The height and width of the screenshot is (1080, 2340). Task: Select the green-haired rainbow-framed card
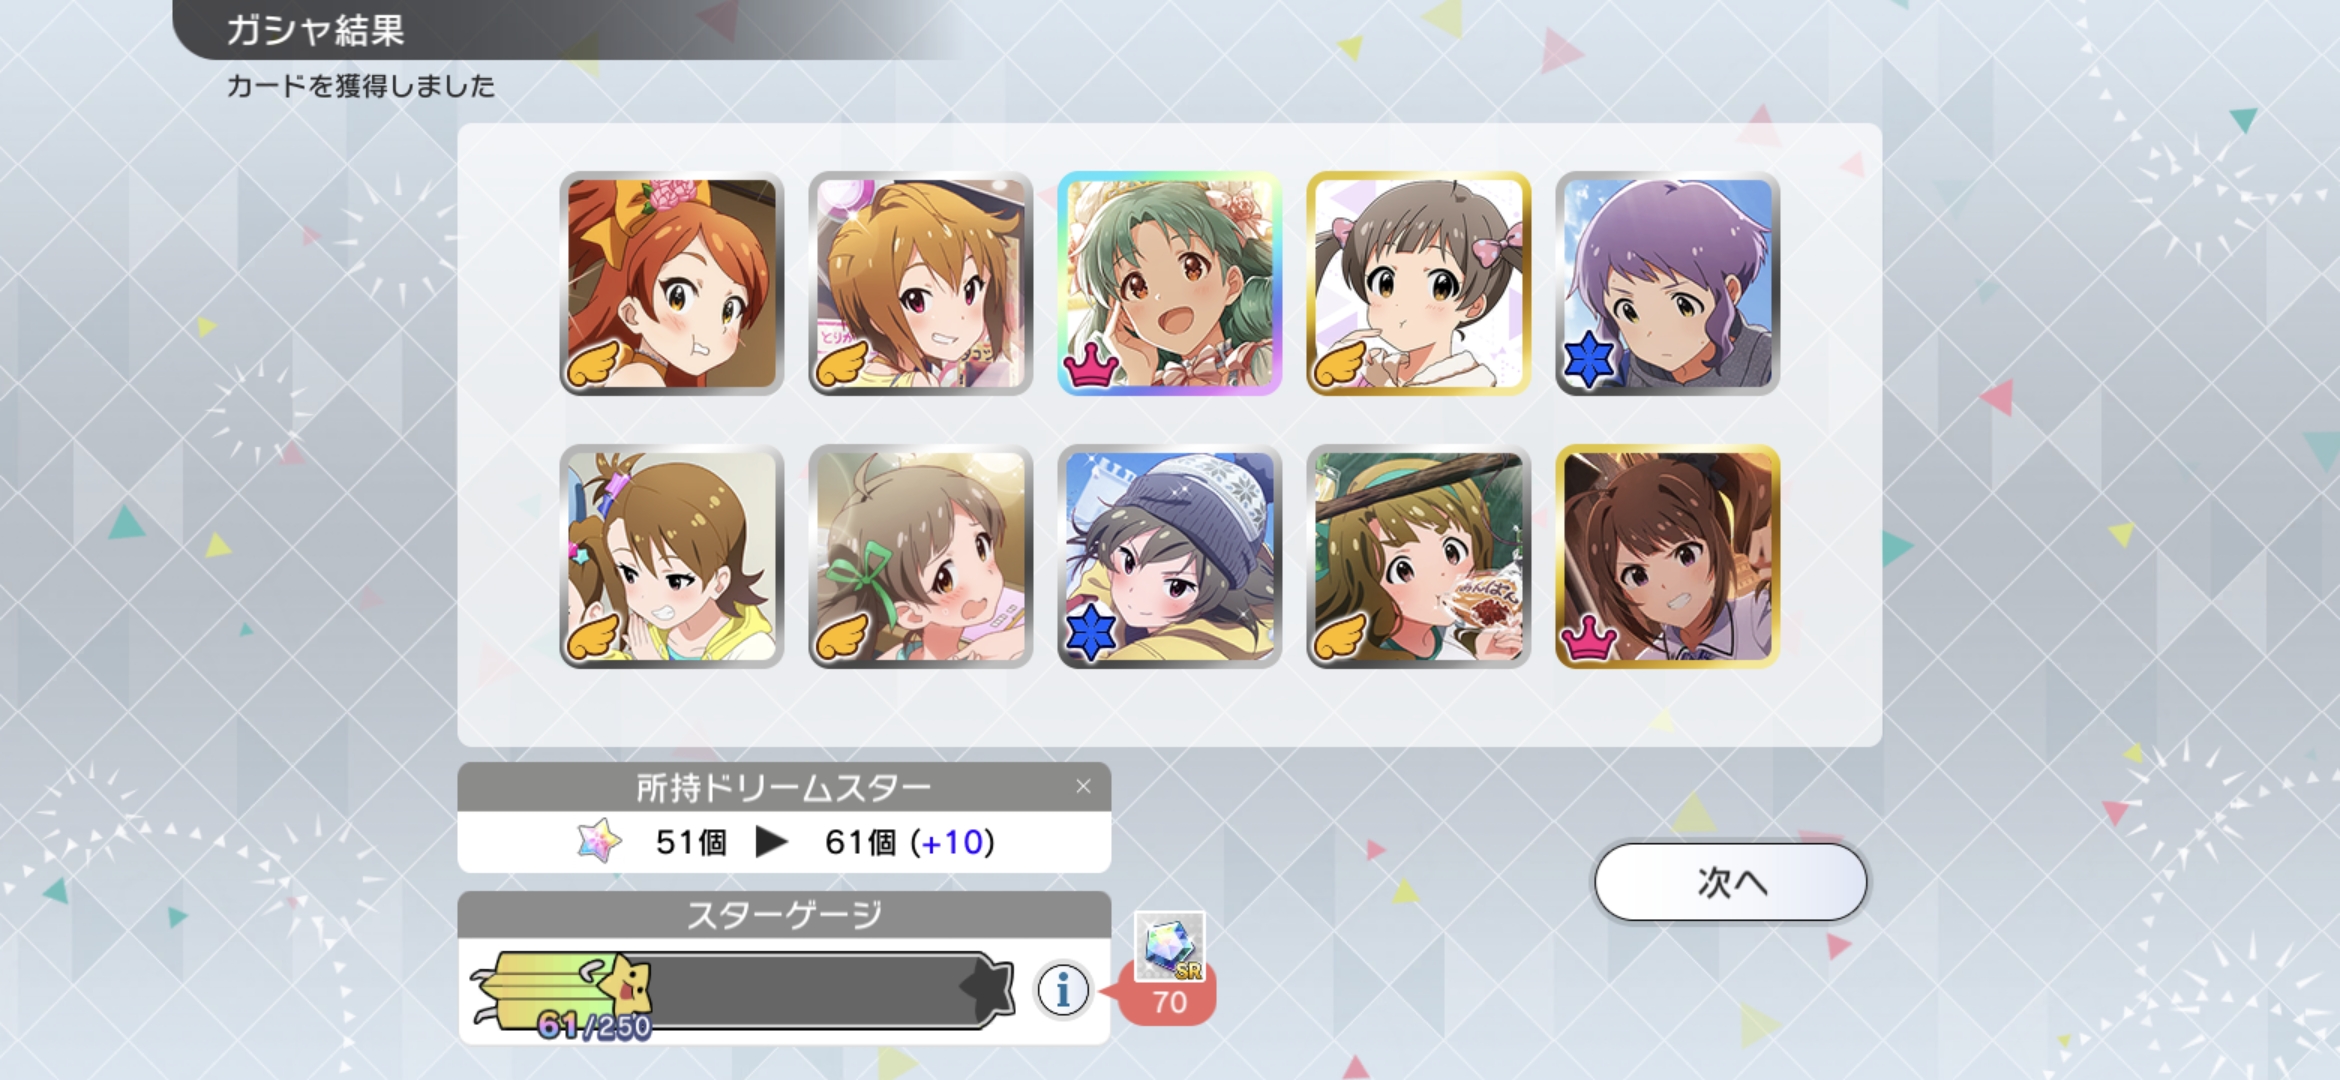1169,283
